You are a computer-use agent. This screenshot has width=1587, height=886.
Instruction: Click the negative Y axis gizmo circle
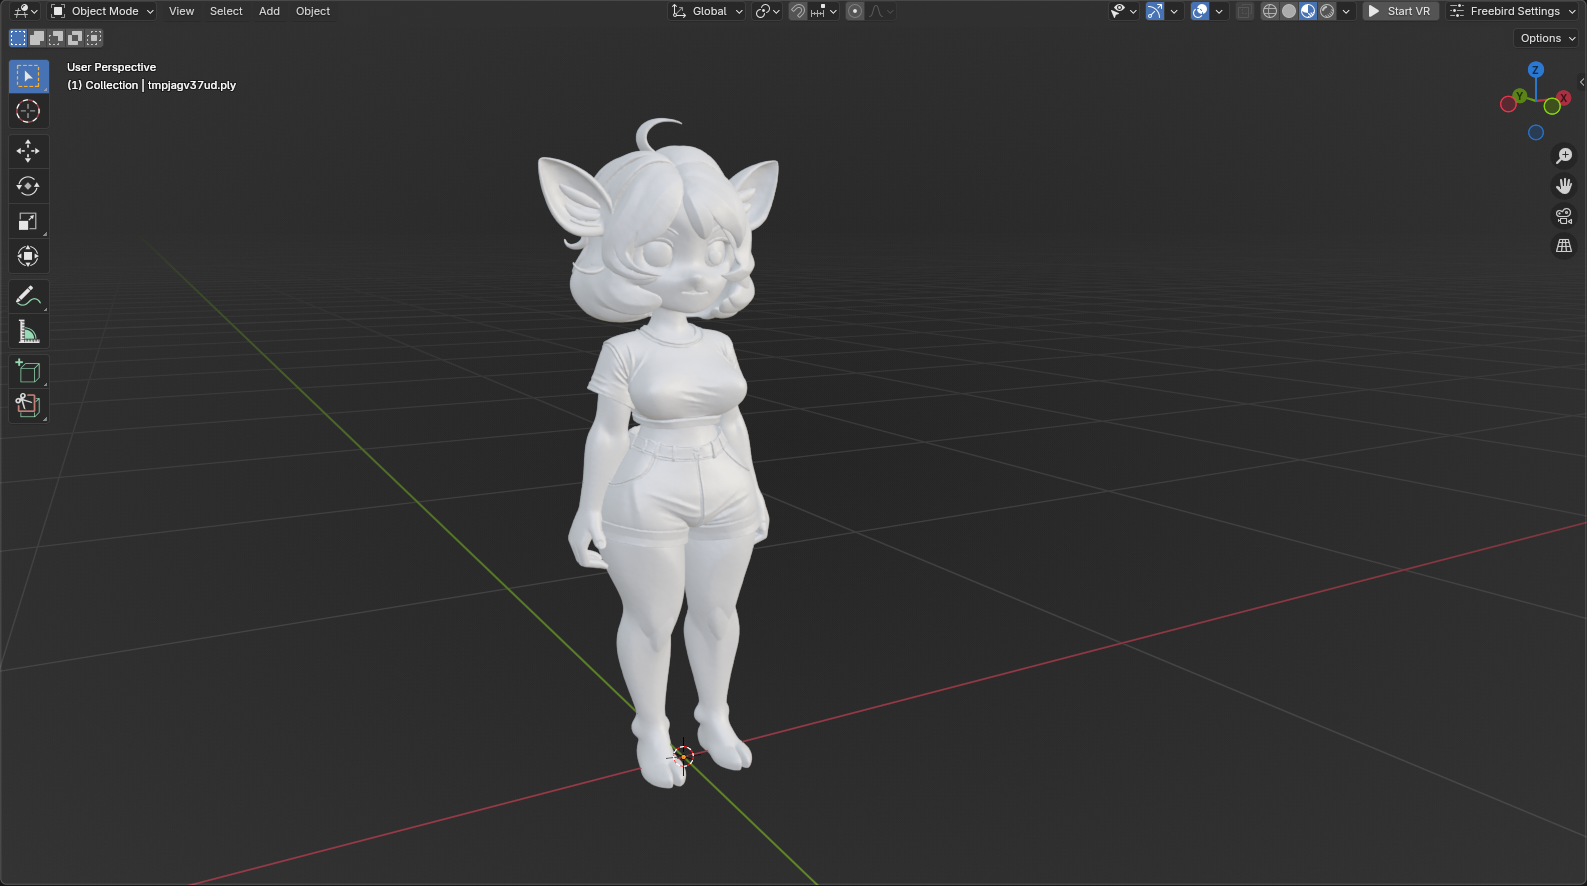1552,106
